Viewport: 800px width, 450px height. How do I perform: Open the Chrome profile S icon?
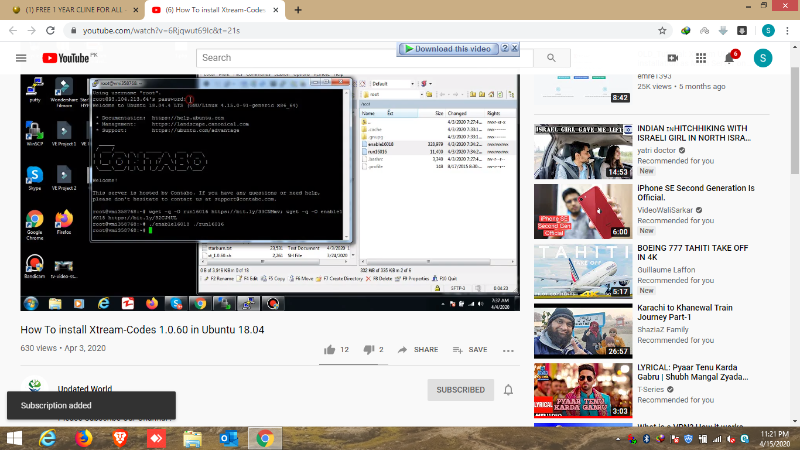point(768,31)
